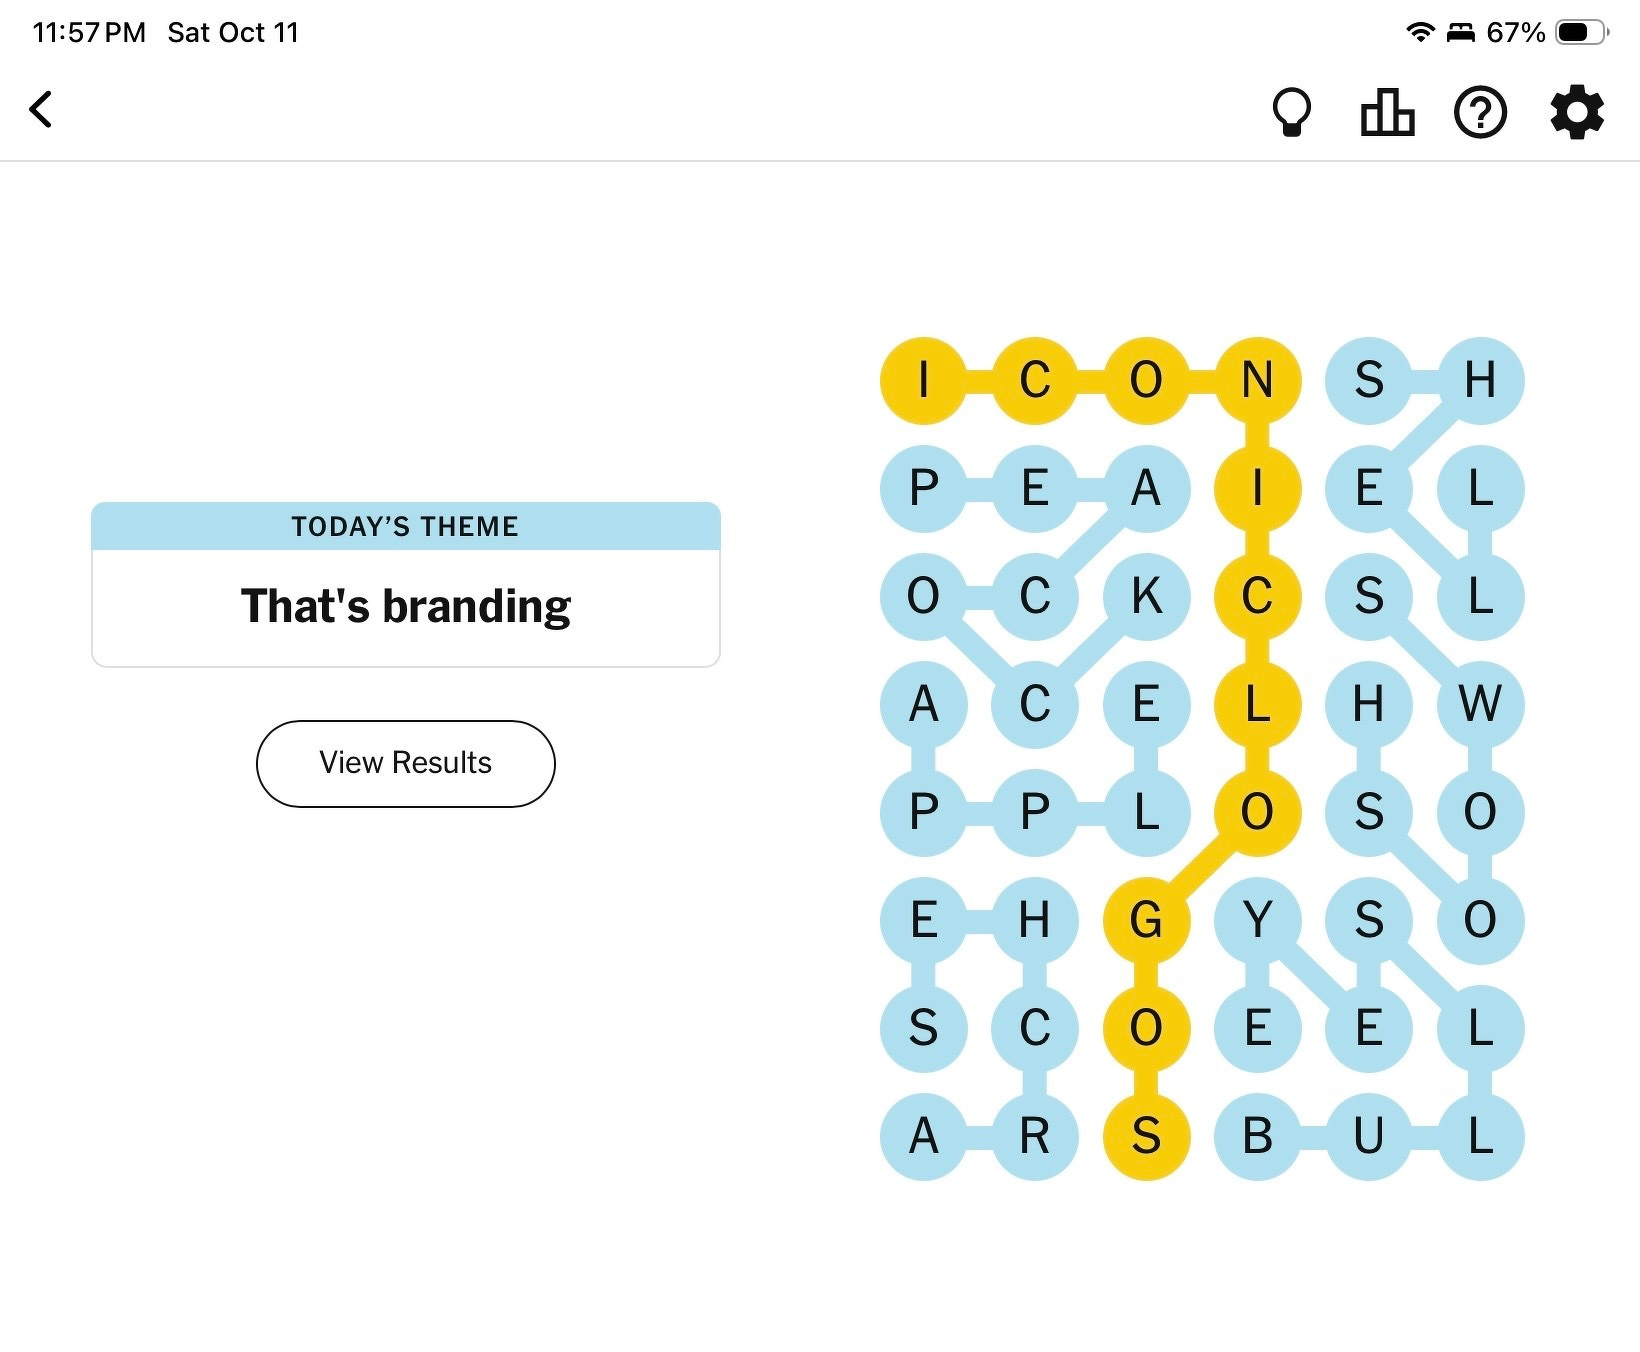Tap the letter W tile
1640x1352 pixels.
coord(1480,704)
